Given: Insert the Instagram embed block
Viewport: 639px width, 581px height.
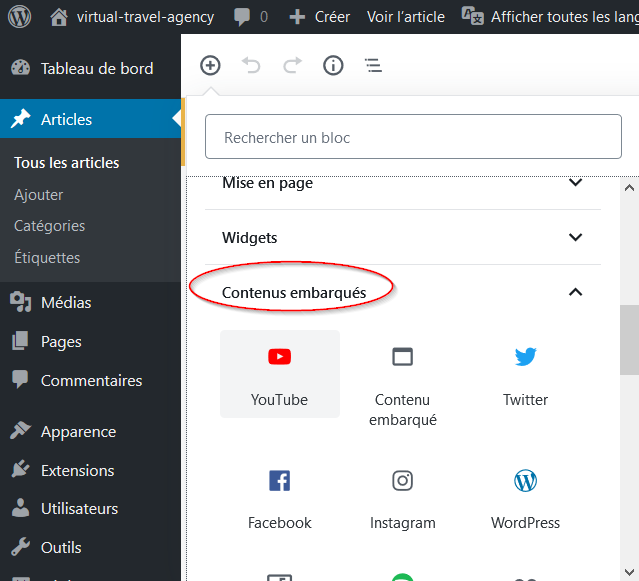Looking at the screenshot, I should [403, 498].
